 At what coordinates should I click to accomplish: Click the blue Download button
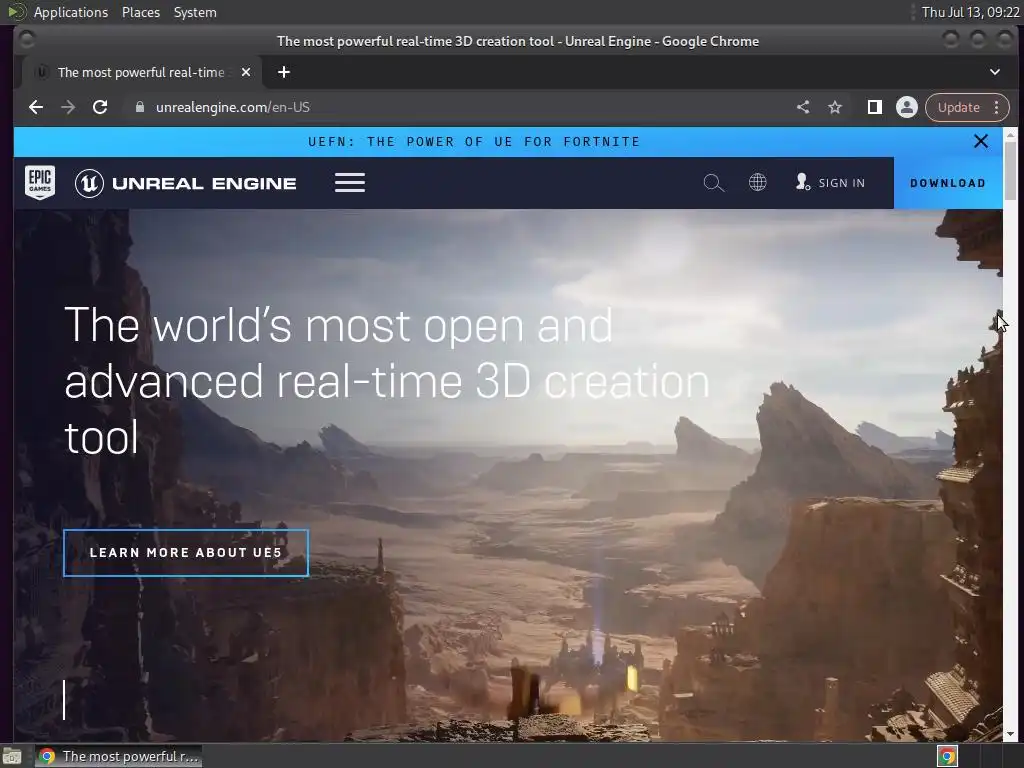click(x=948, y=183)
